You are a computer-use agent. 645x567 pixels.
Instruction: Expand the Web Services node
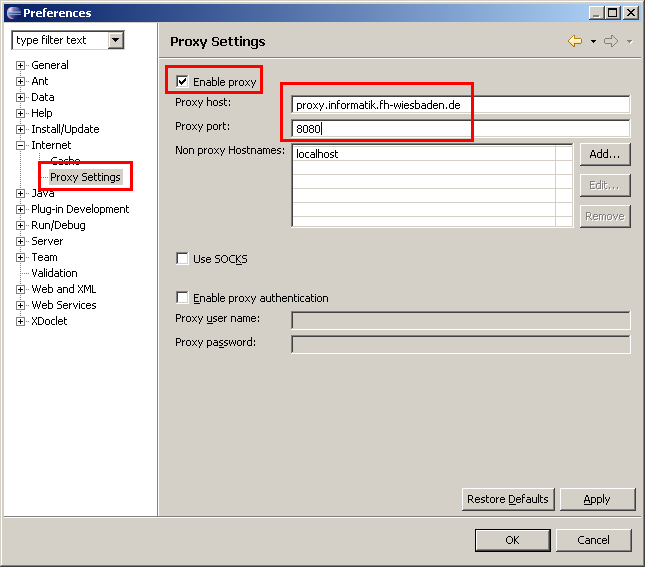click(20, 305)
